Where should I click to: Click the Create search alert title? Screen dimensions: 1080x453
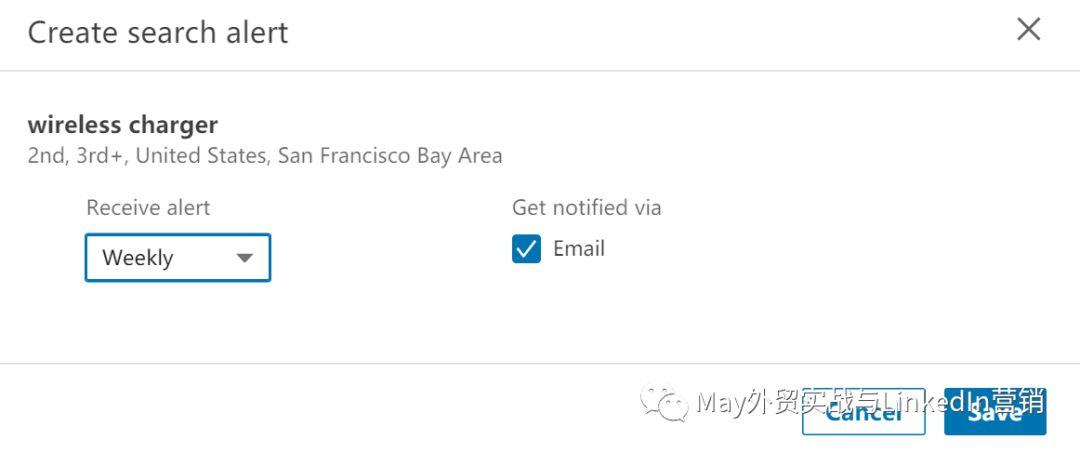click(158, 32)
